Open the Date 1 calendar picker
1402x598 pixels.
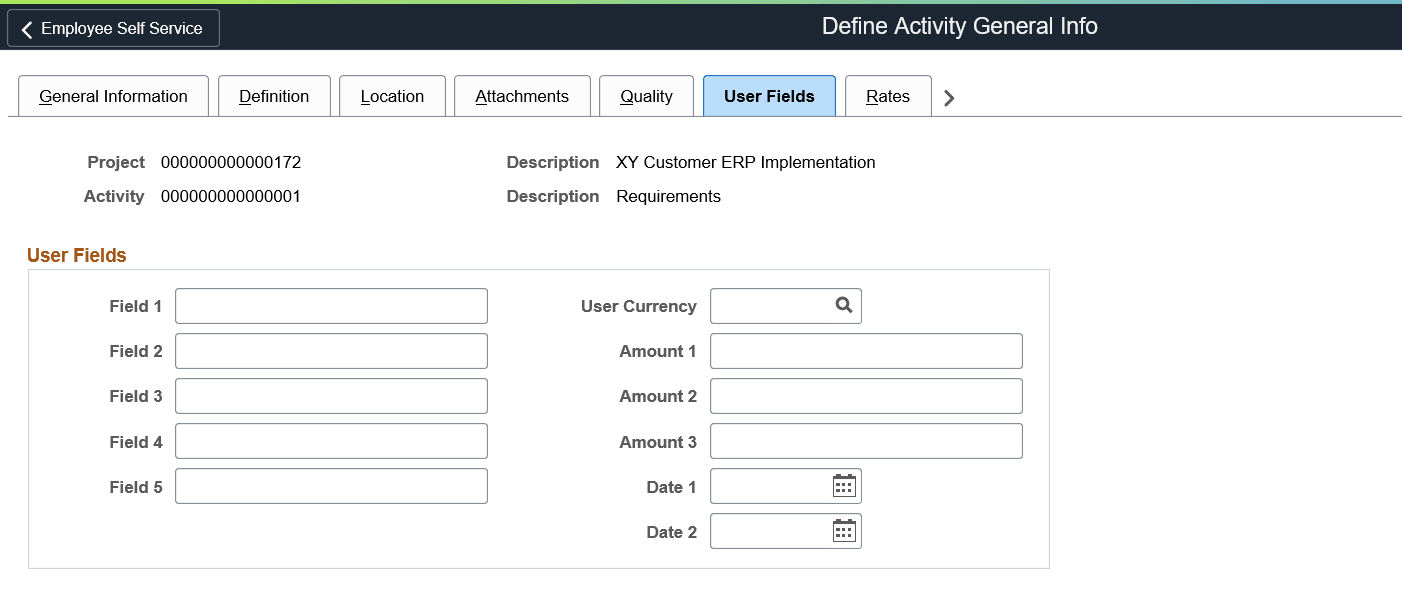point(843,486)
